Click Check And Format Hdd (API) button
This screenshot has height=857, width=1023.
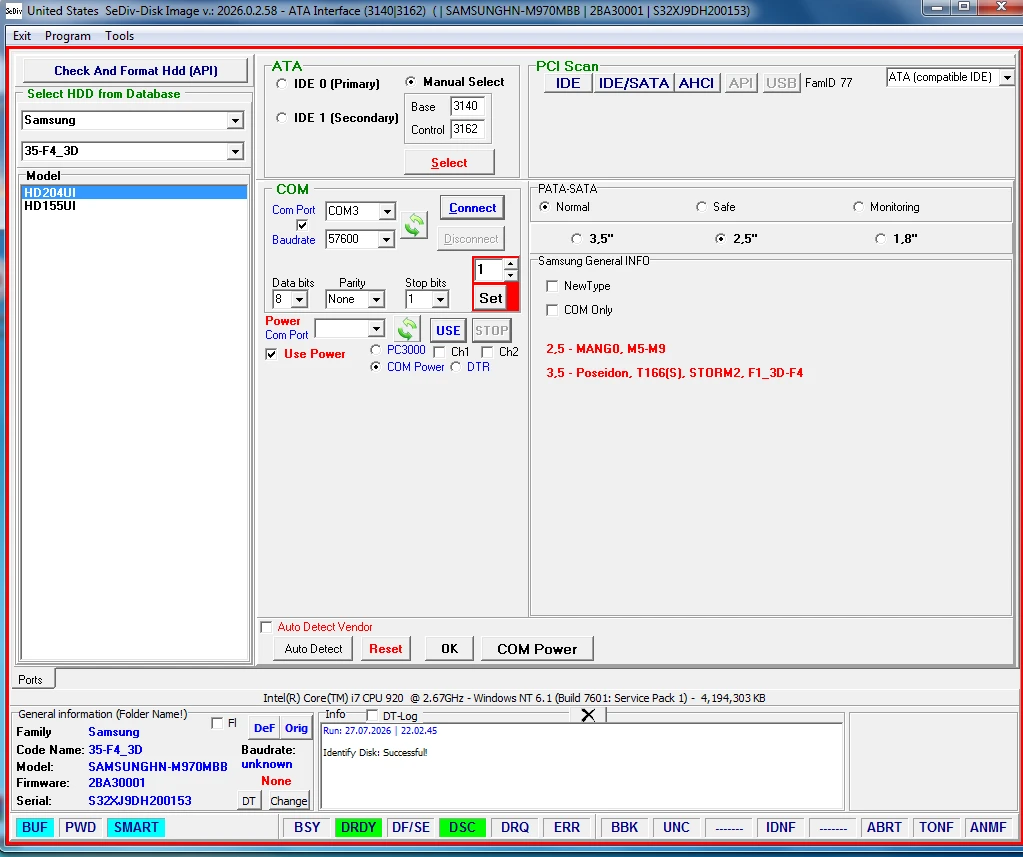click(x=136, y=70)
